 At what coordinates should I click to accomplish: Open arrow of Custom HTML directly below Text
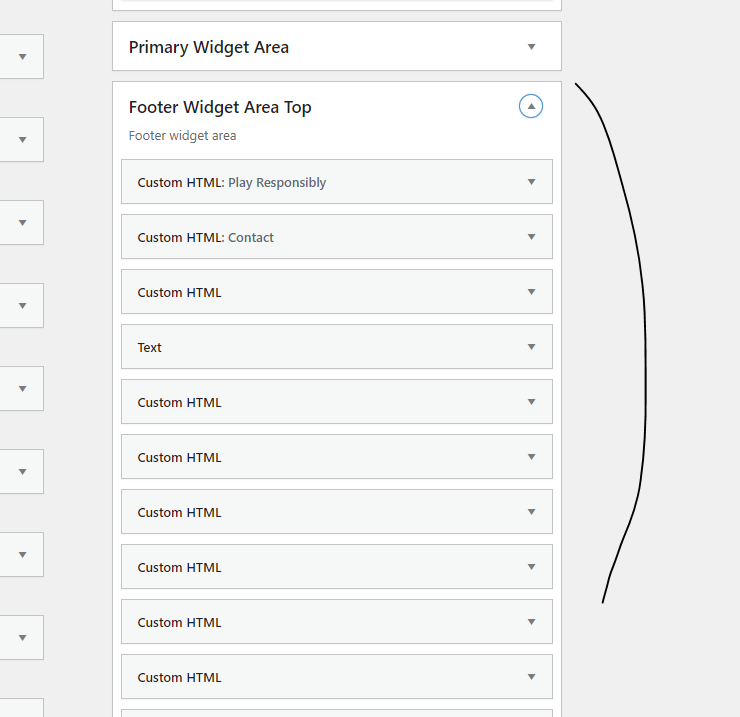pyautogui.click(x=531, y=402)
